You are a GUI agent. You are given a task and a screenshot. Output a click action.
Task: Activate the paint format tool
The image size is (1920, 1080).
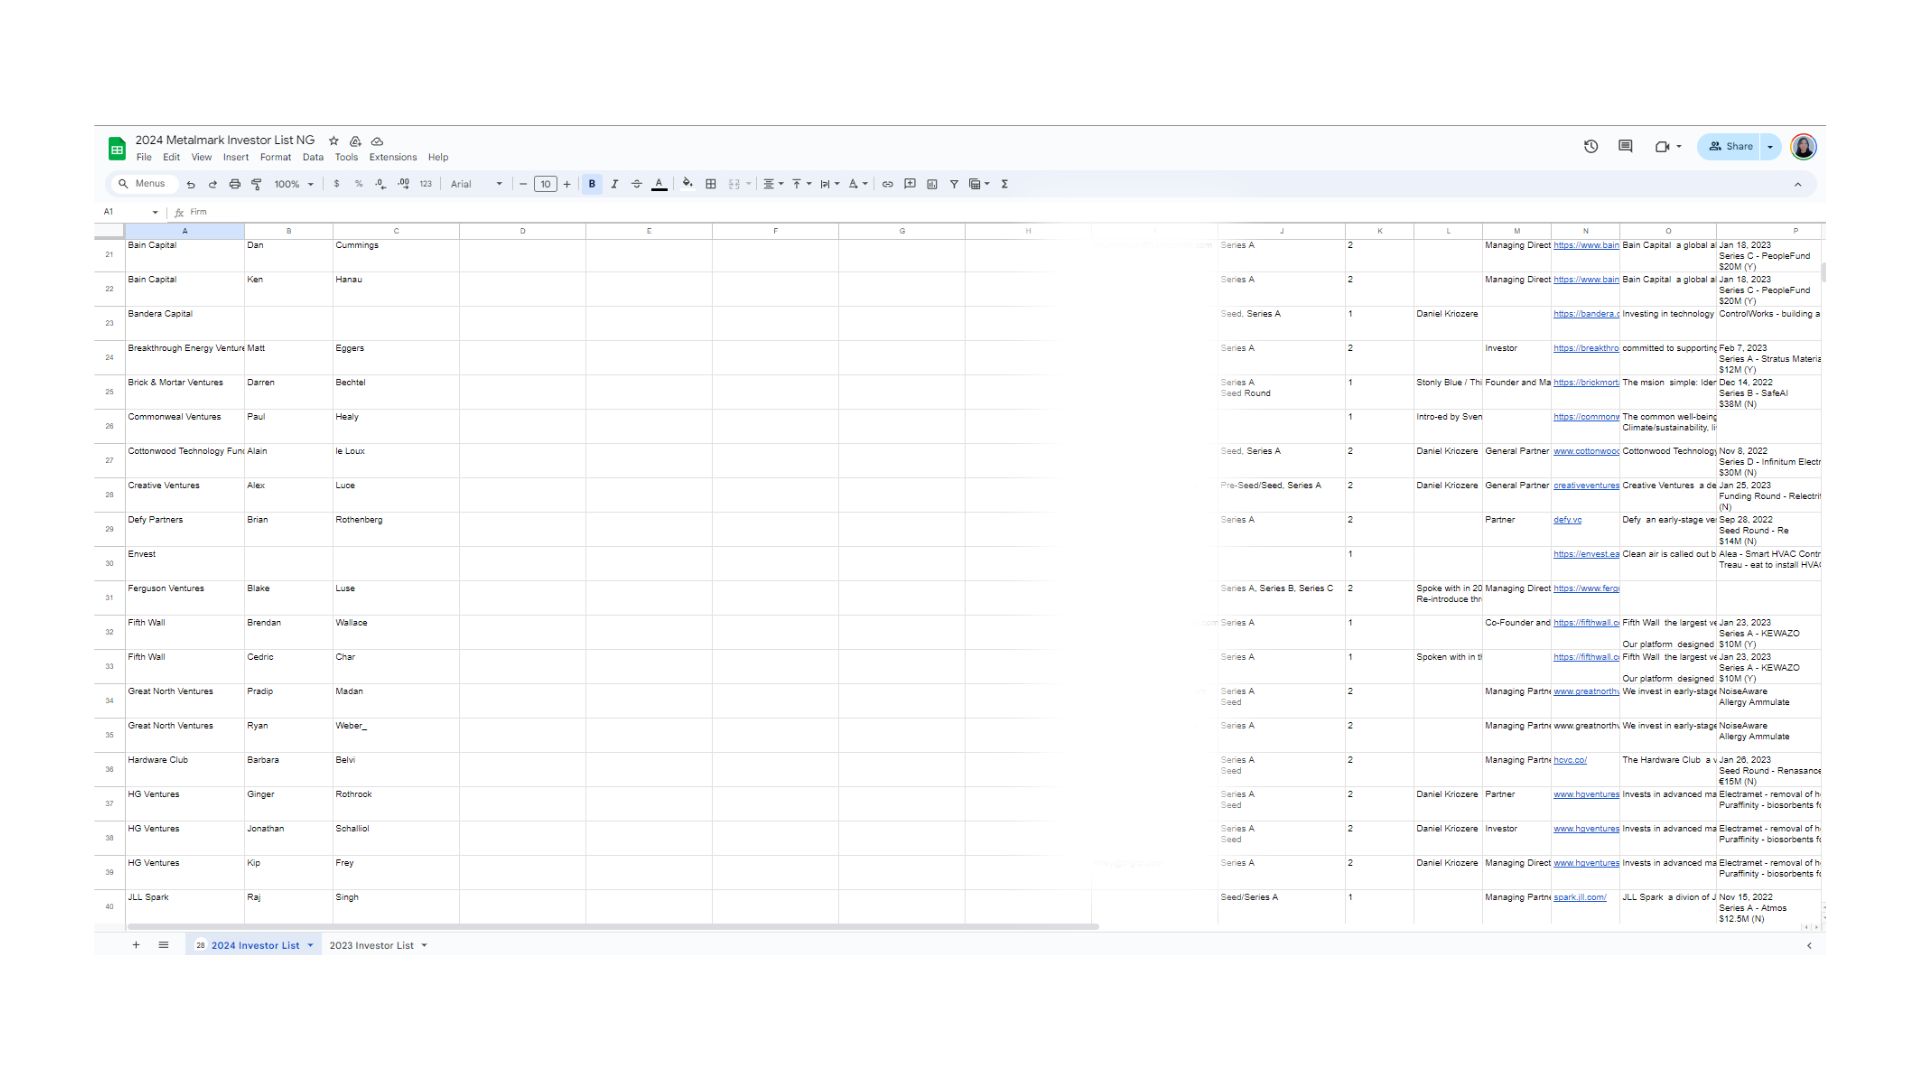coord(257,184)
